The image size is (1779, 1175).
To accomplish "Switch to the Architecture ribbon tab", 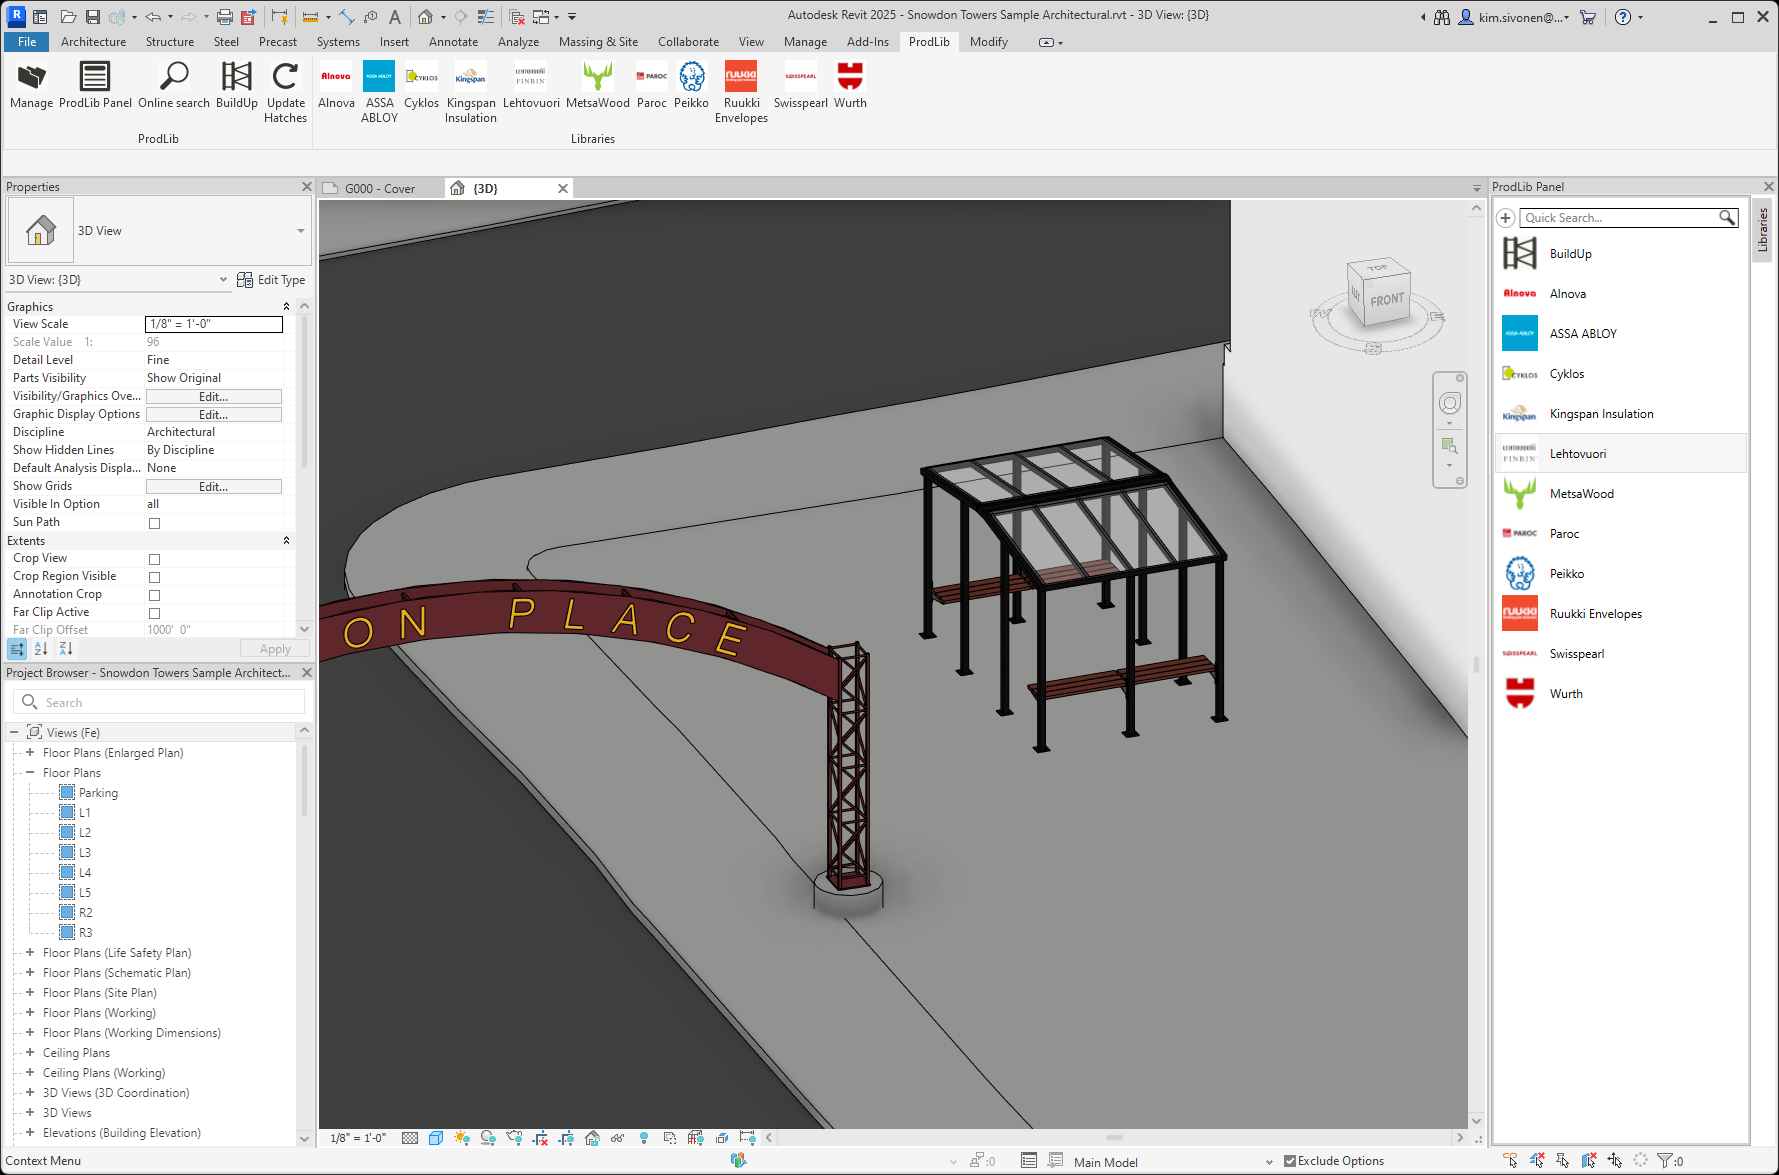I will (93, 42).
